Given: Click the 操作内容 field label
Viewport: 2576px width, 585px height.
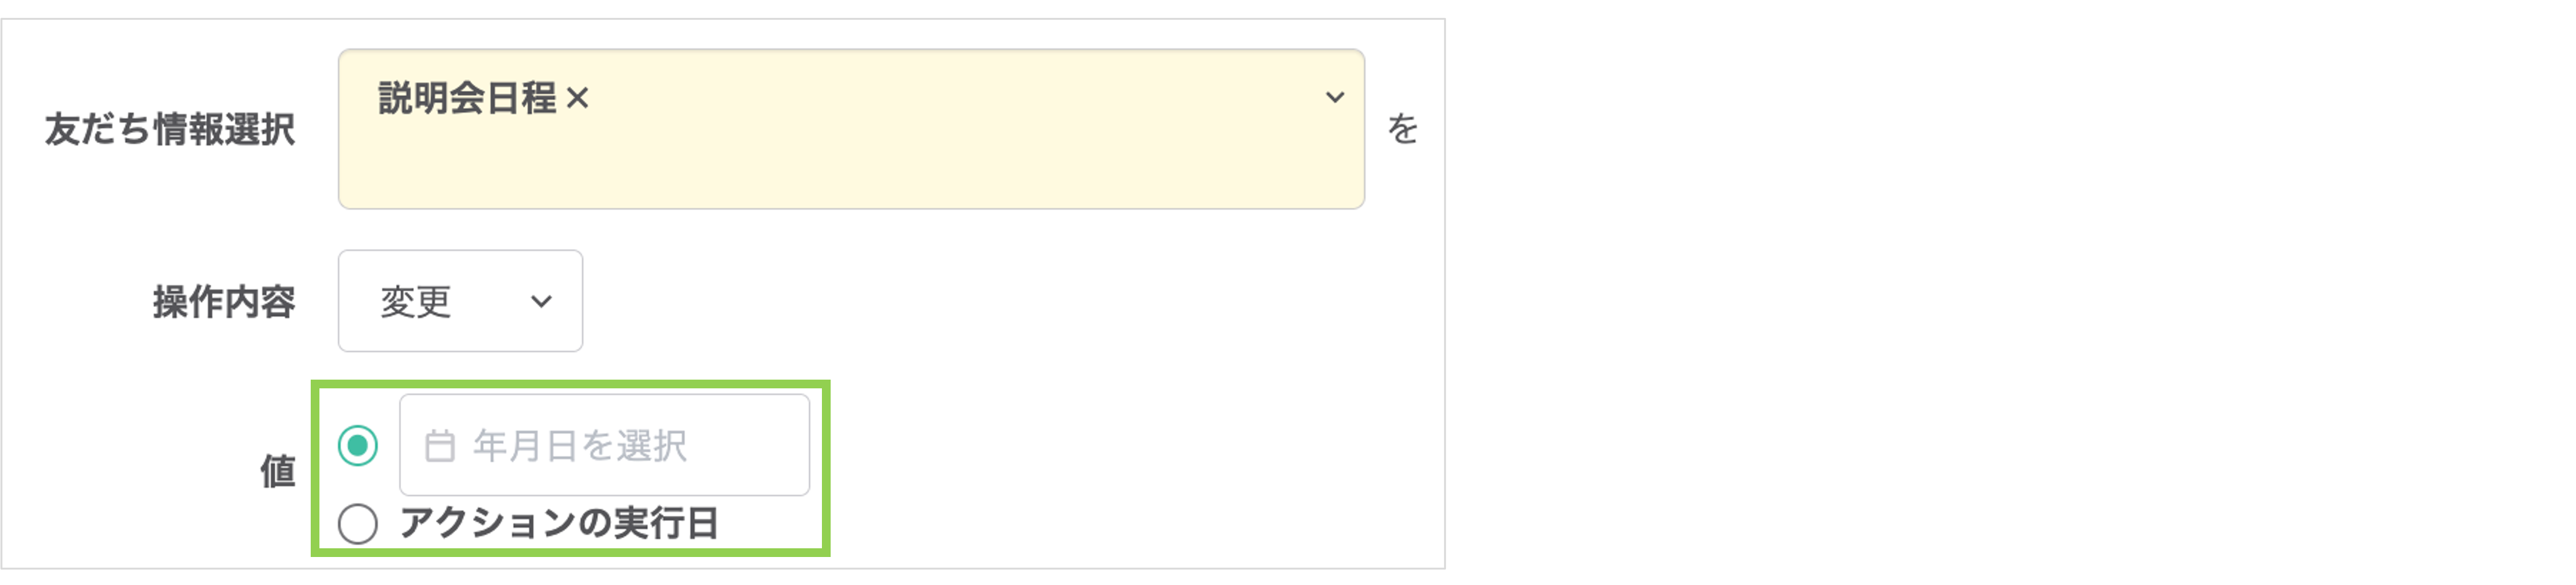Looking at the screenshot, I should point(224,302).
